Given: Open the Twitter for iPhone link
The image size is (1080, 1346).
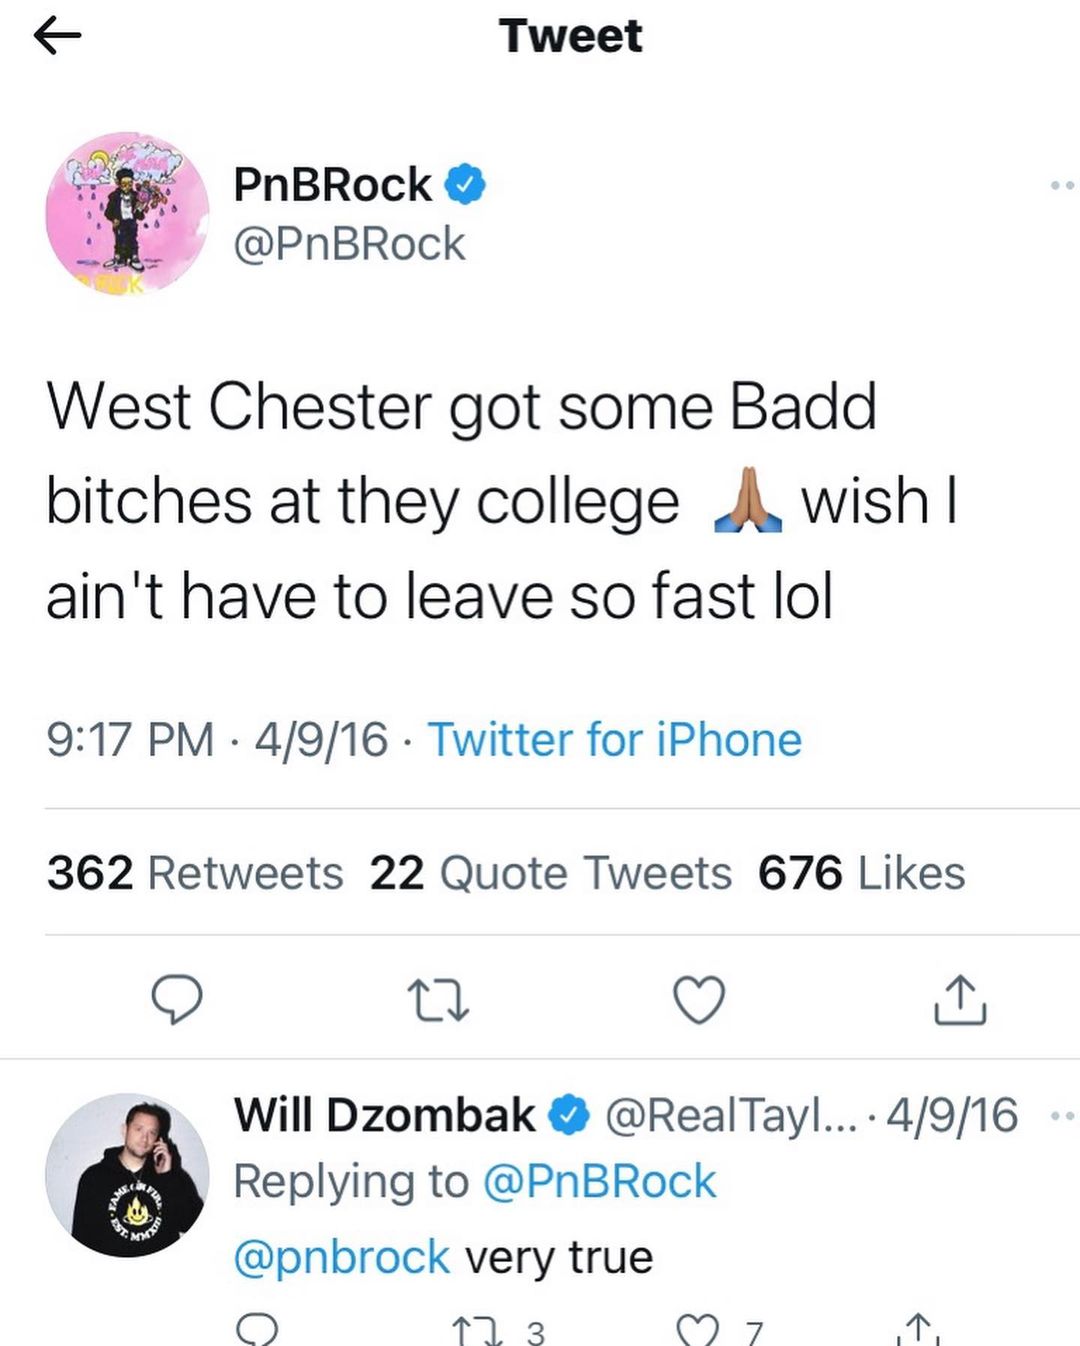Looking at the screenshot, I should pyautogui.click(x=615, y=741).
